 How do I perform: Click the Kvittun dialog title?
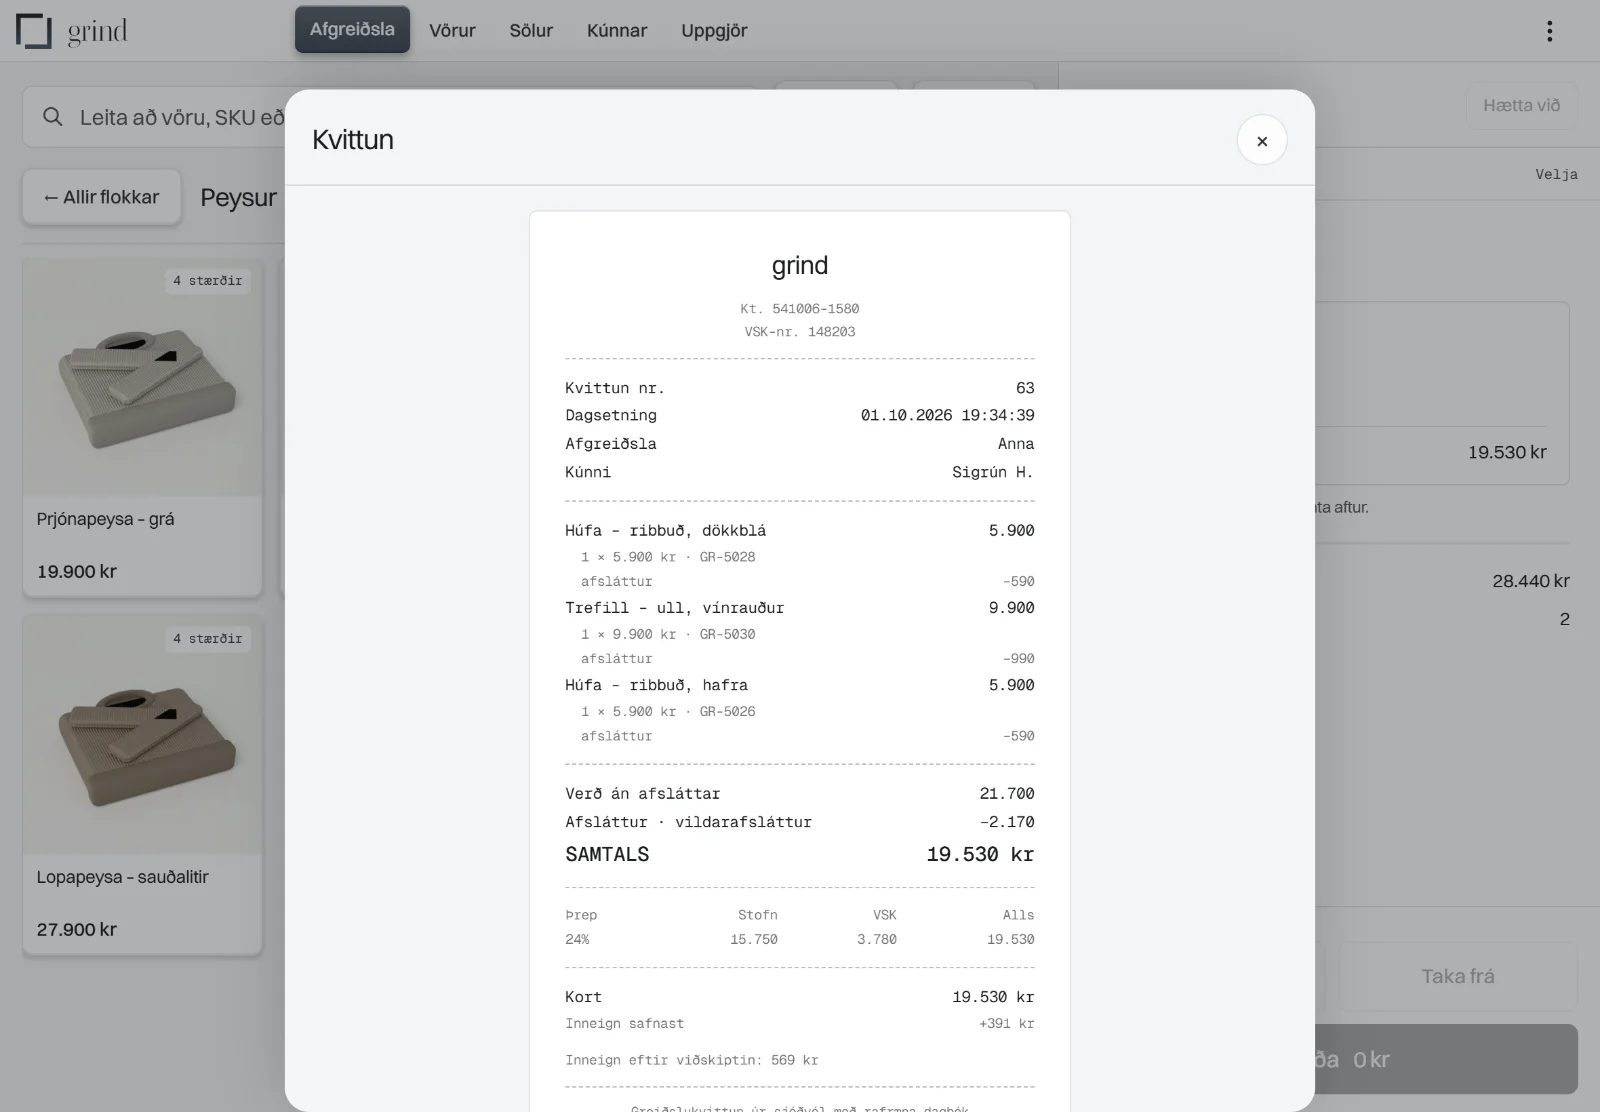click(353, 139)
